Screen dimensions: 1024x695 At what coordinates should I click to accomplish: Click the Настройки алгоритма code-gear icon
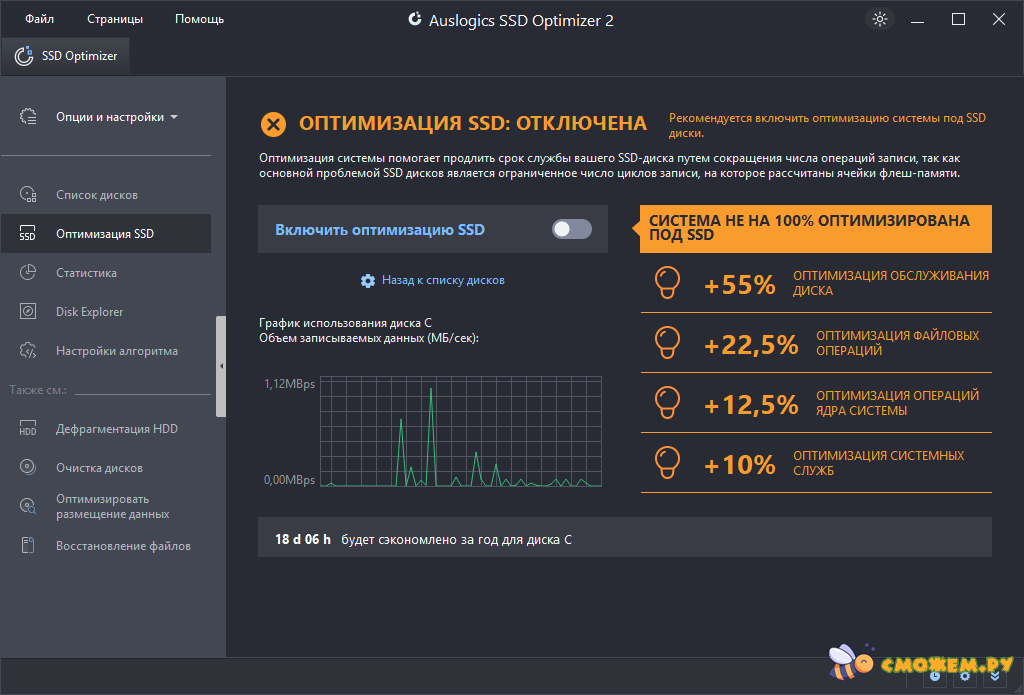tap(28, 351)
